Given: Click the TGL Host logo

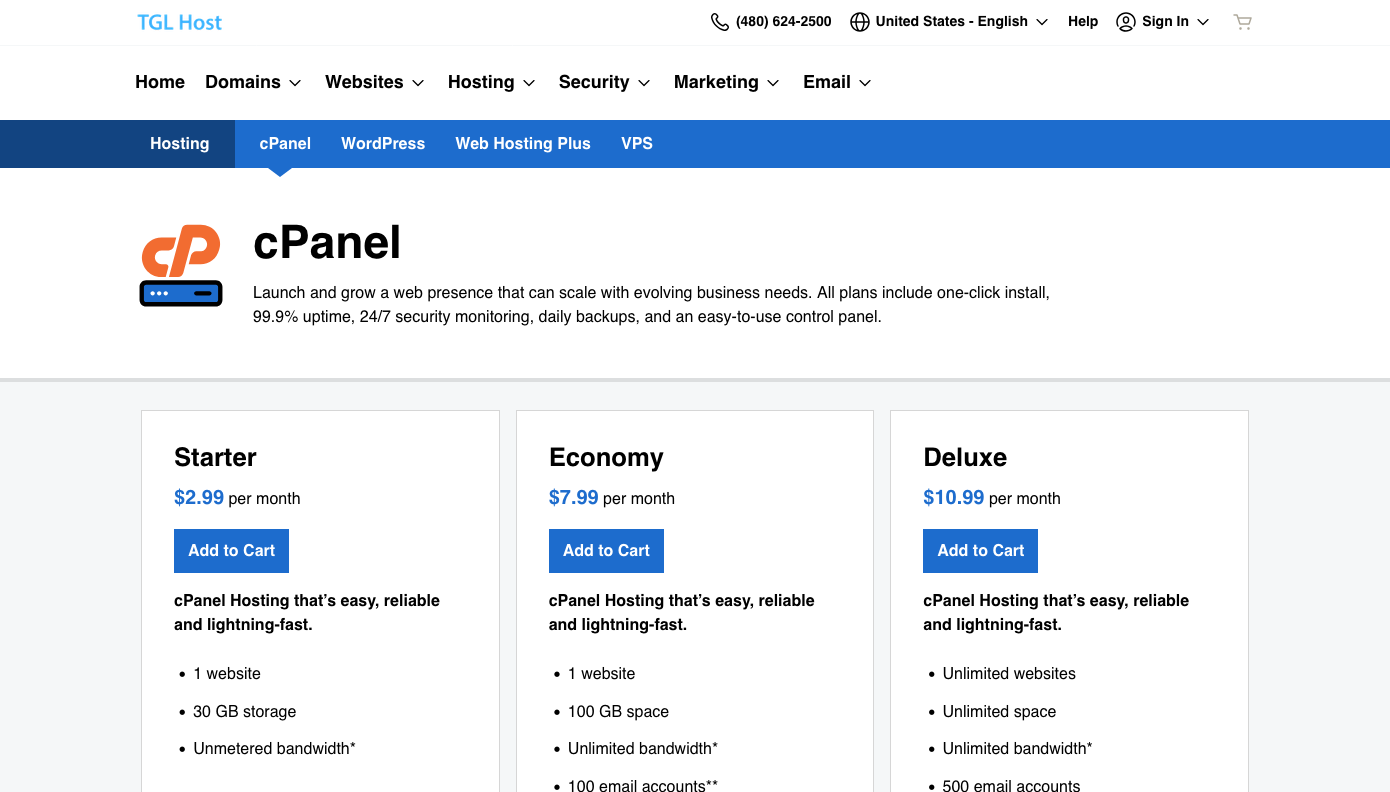Looking at the screenshot, I should point(180,22).
